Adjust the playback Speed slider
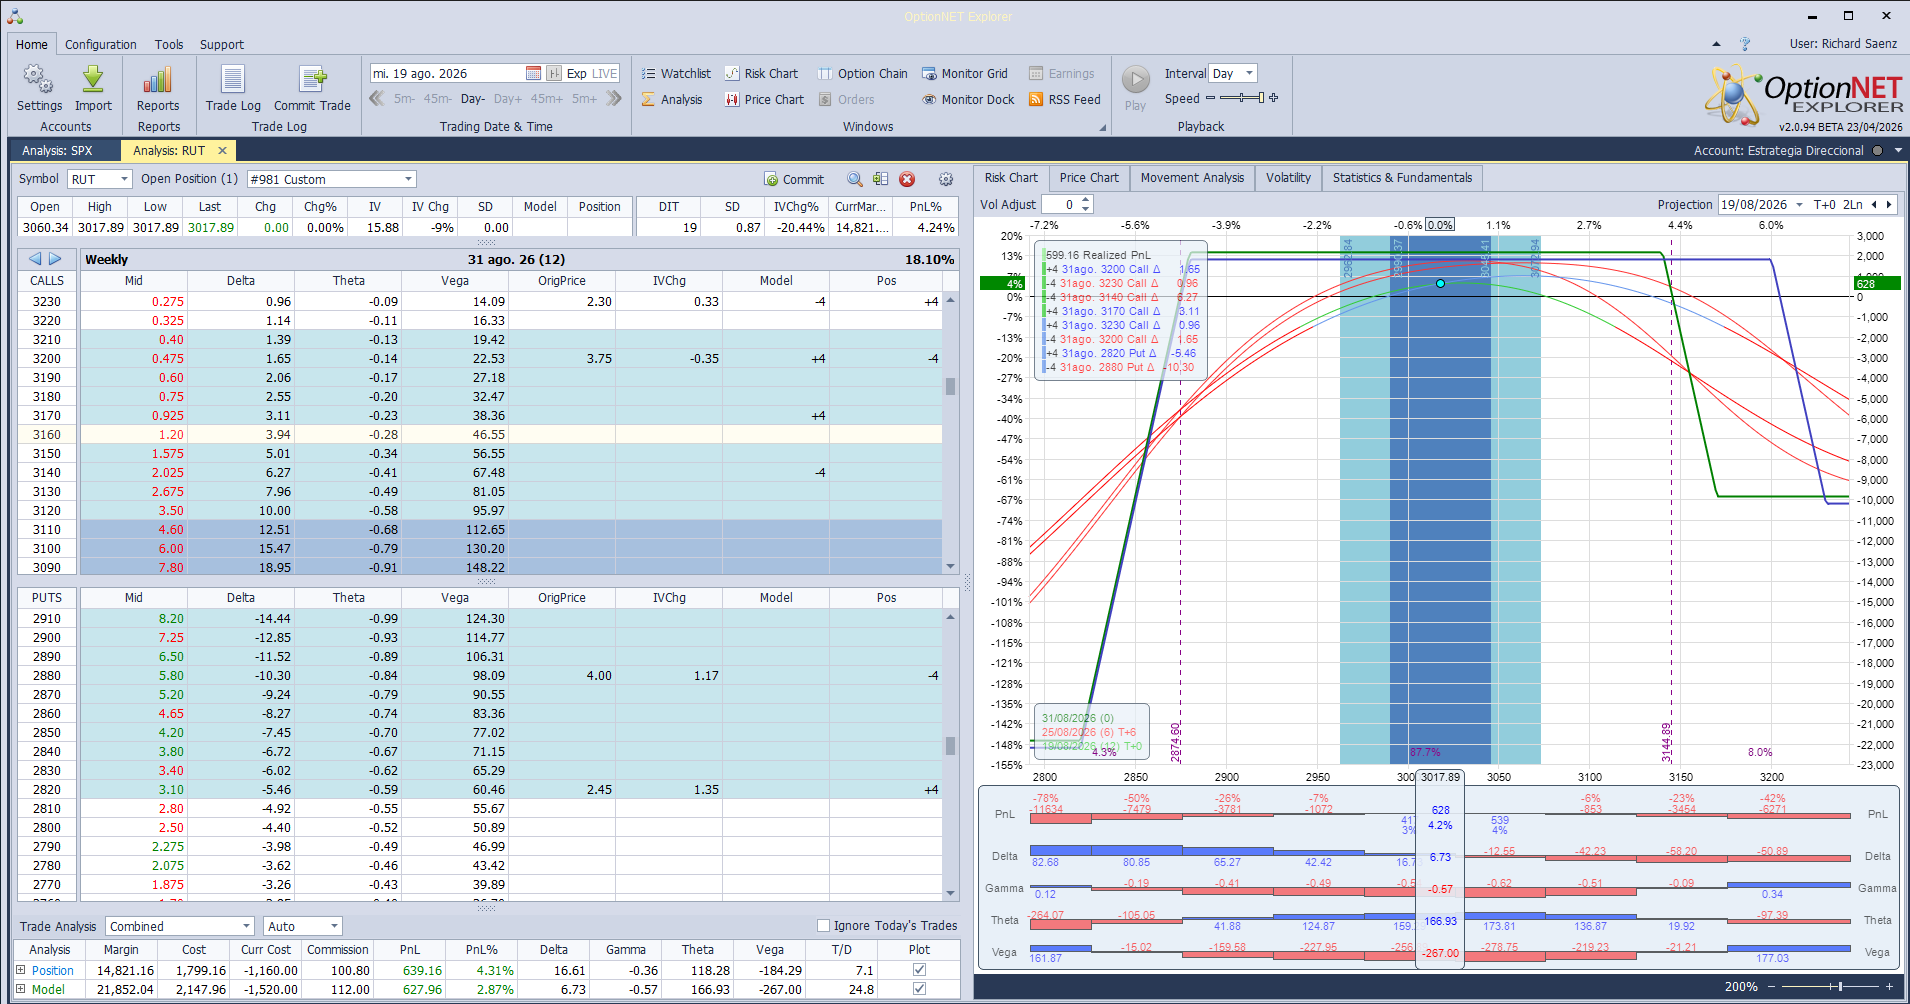This screenshot has height=1004, width=1910. [1242, 98]
